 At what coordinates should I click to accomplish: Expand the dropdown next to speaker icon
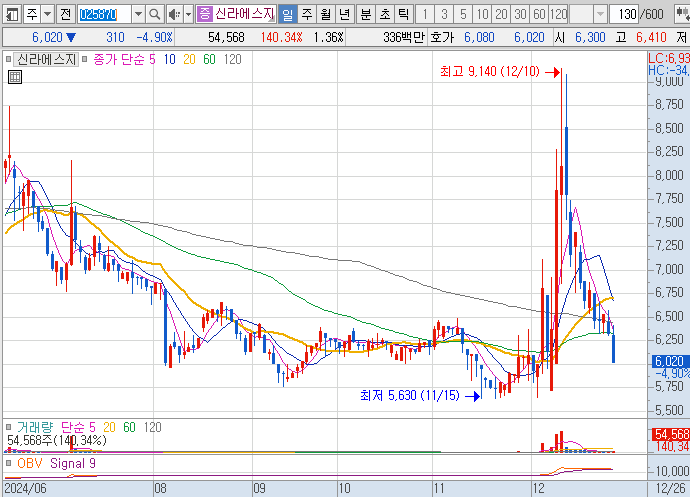pyautogui.click(x=188, y=15)
